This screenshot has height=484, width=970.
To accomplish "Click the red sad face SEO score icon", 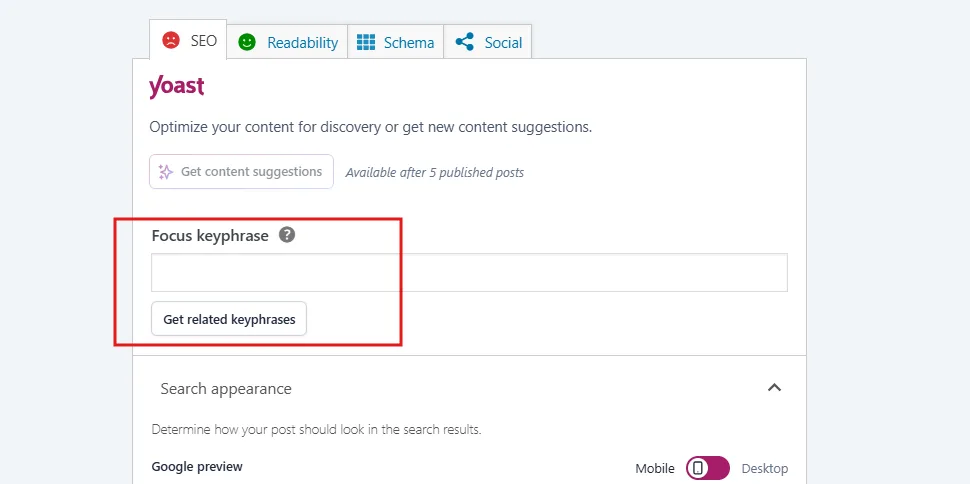I will click(171, 41).
